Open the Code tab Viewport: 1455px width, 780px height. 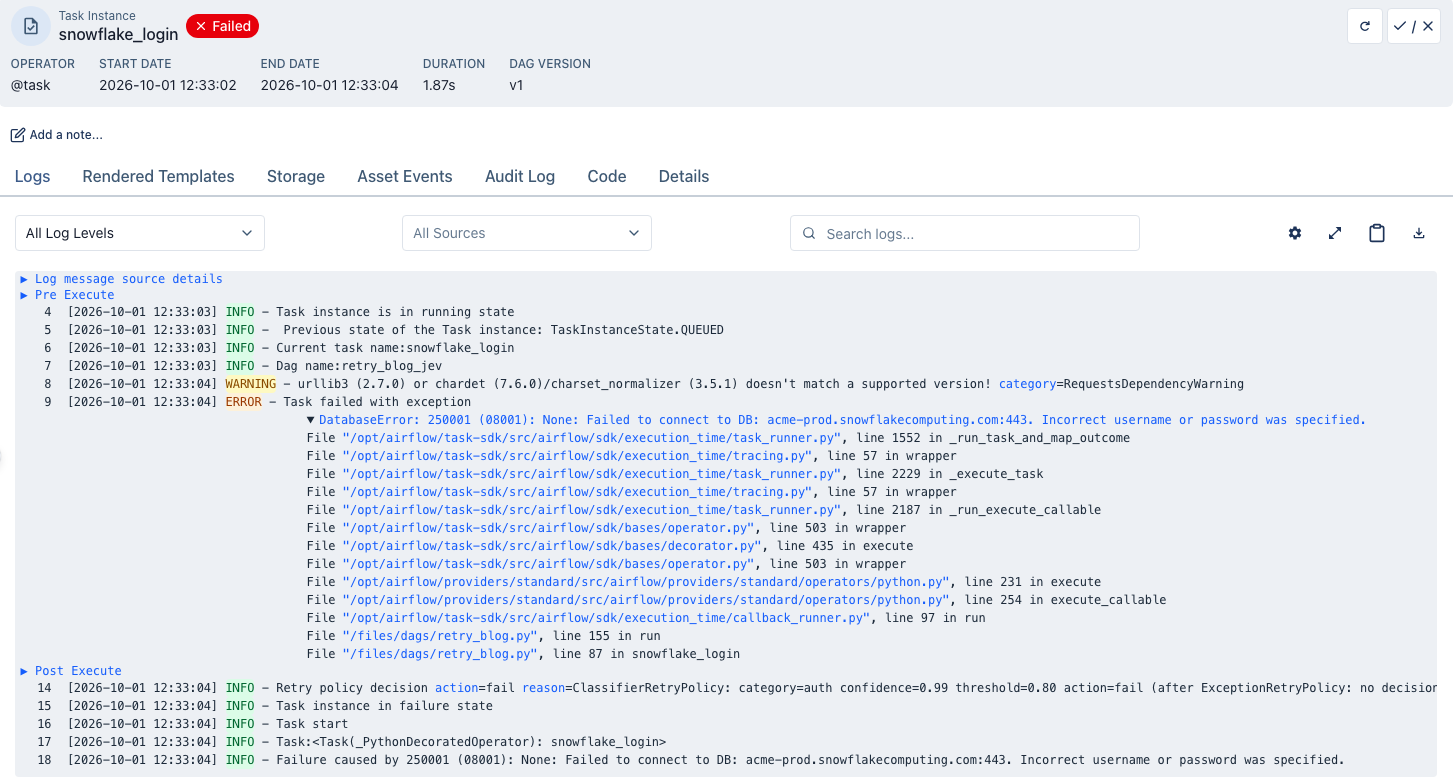tap(607, 176)
